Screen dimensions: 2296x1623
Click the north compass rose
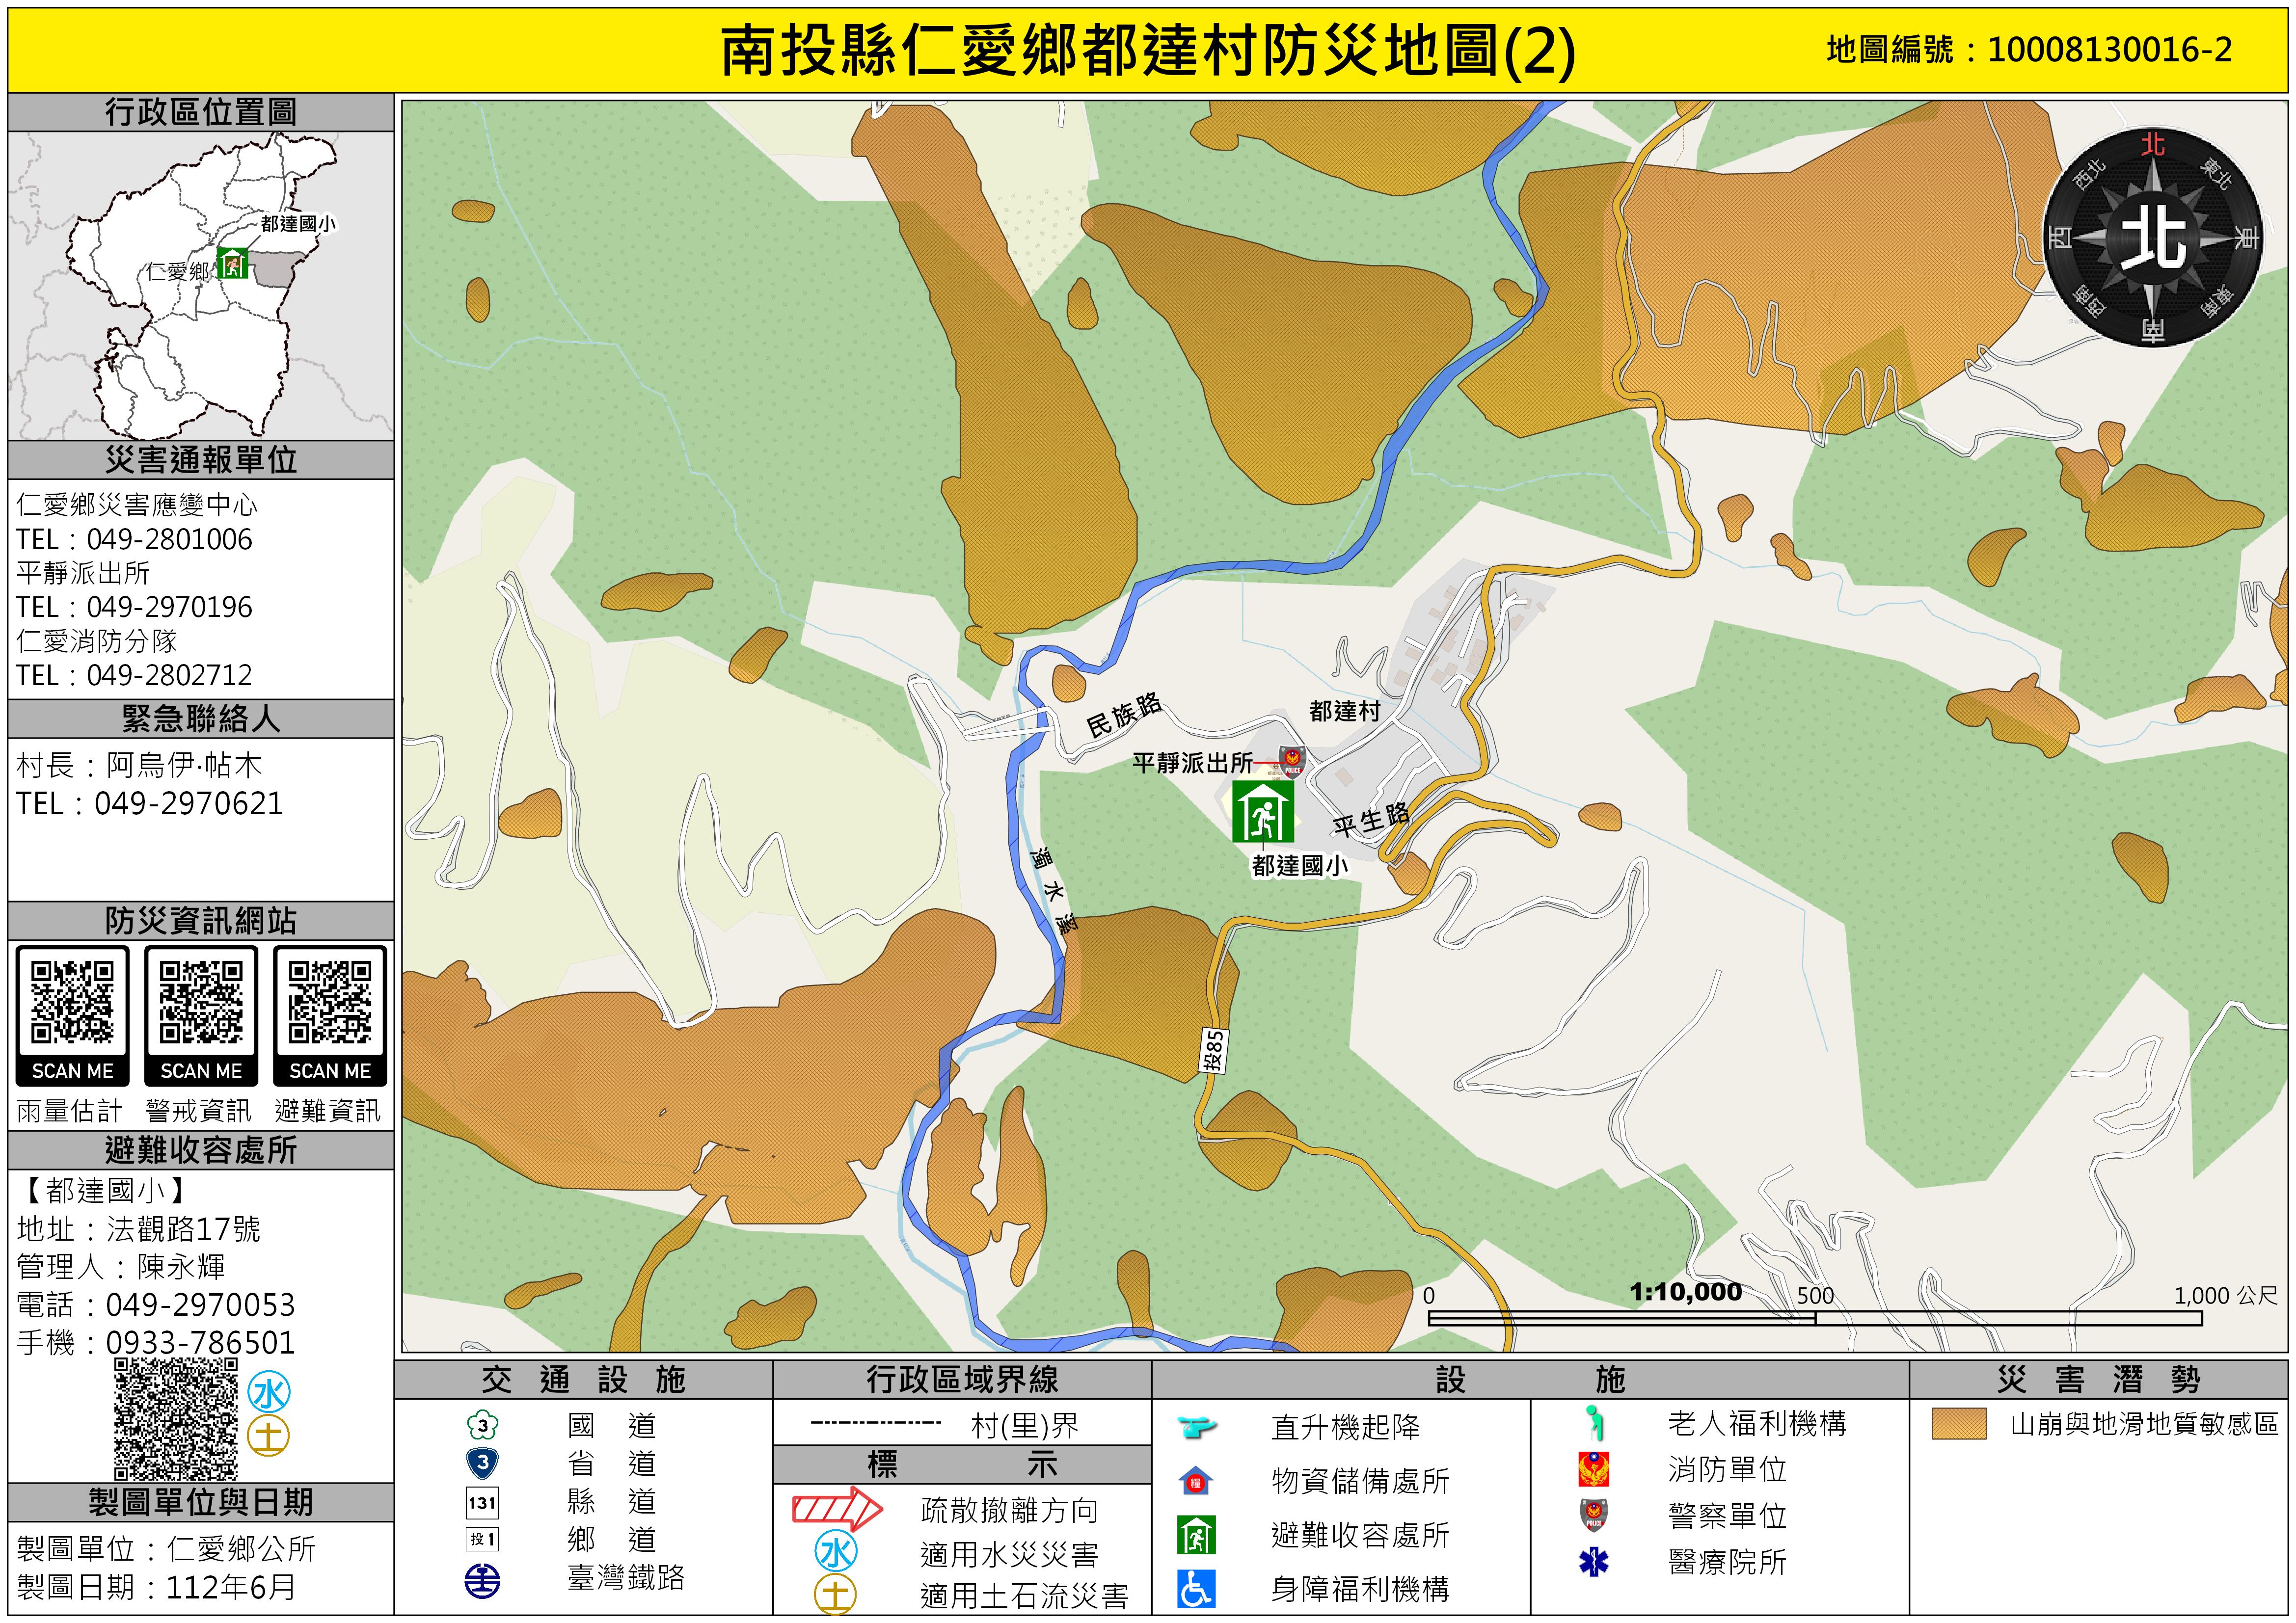(2152, 238)
